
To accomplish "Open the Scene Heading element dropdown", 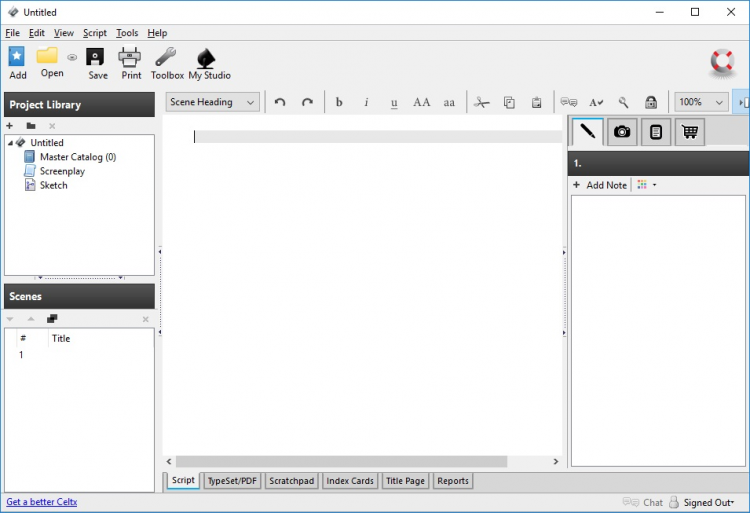I will [212, 102].
